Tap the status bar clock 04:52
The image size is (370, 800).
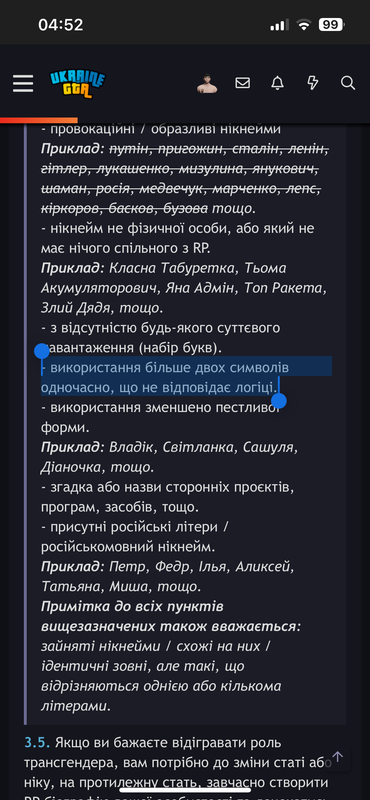[x=61, y=24]
